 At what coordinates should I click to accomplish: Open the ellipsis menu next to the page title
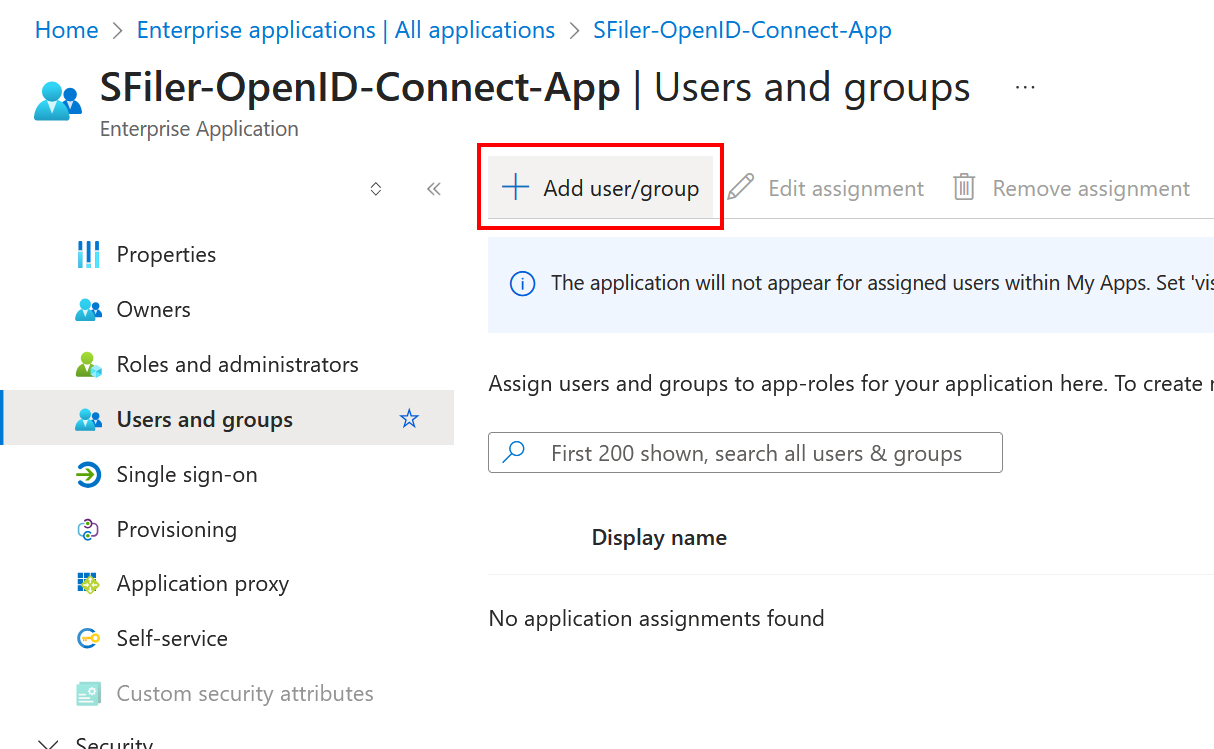pos(1025,87)
